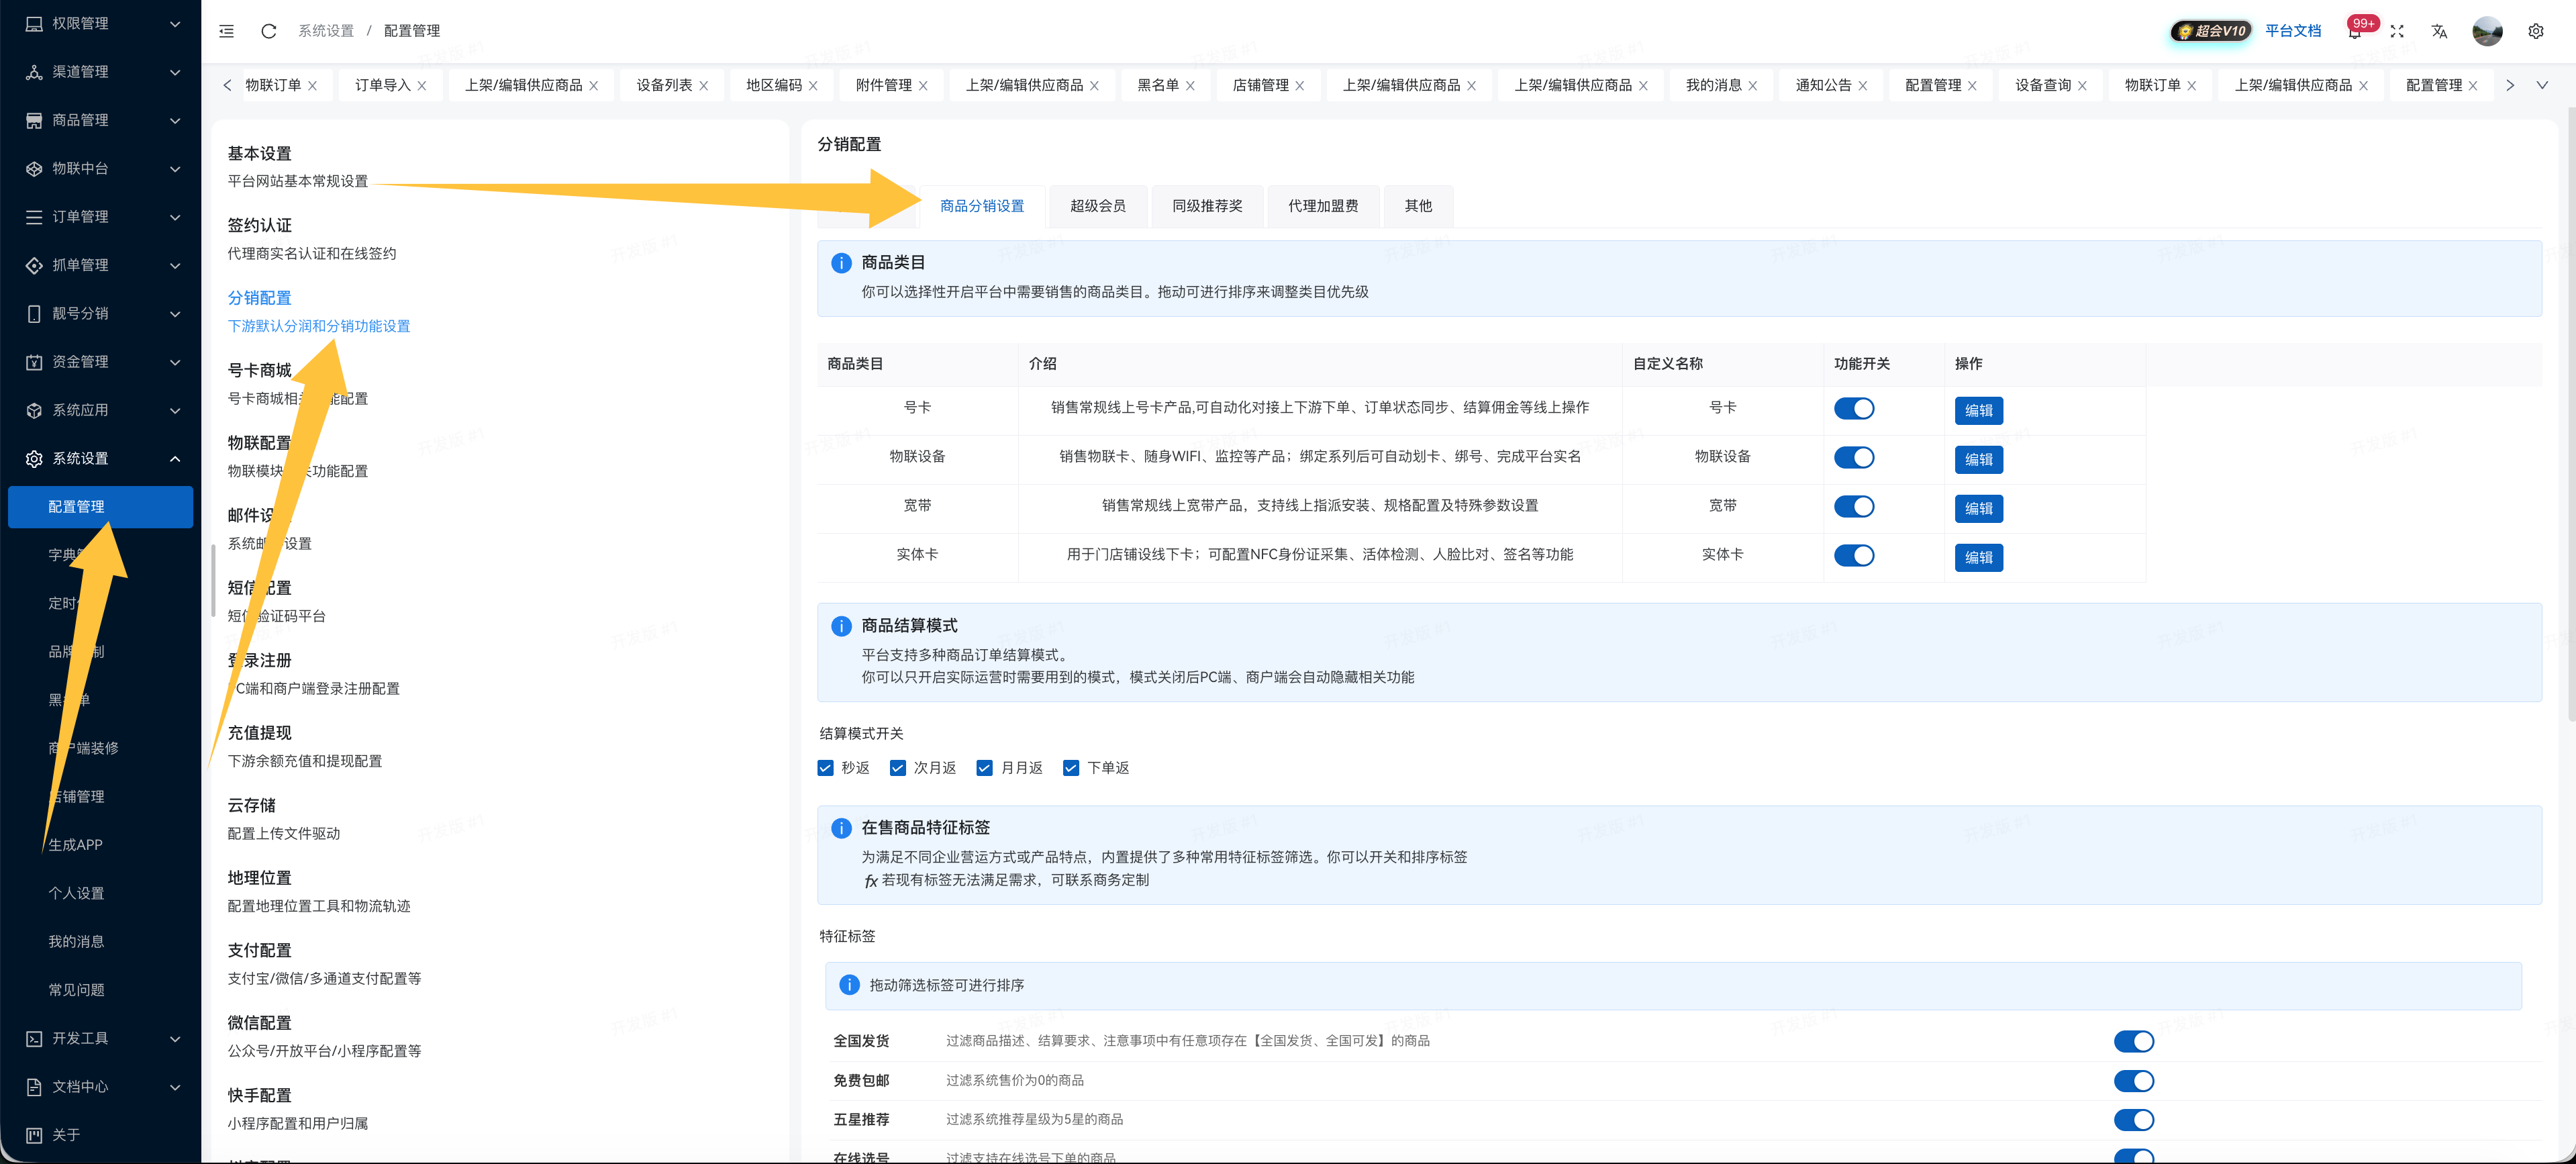Open the 代理加盟费 tab

point(1322,206)
